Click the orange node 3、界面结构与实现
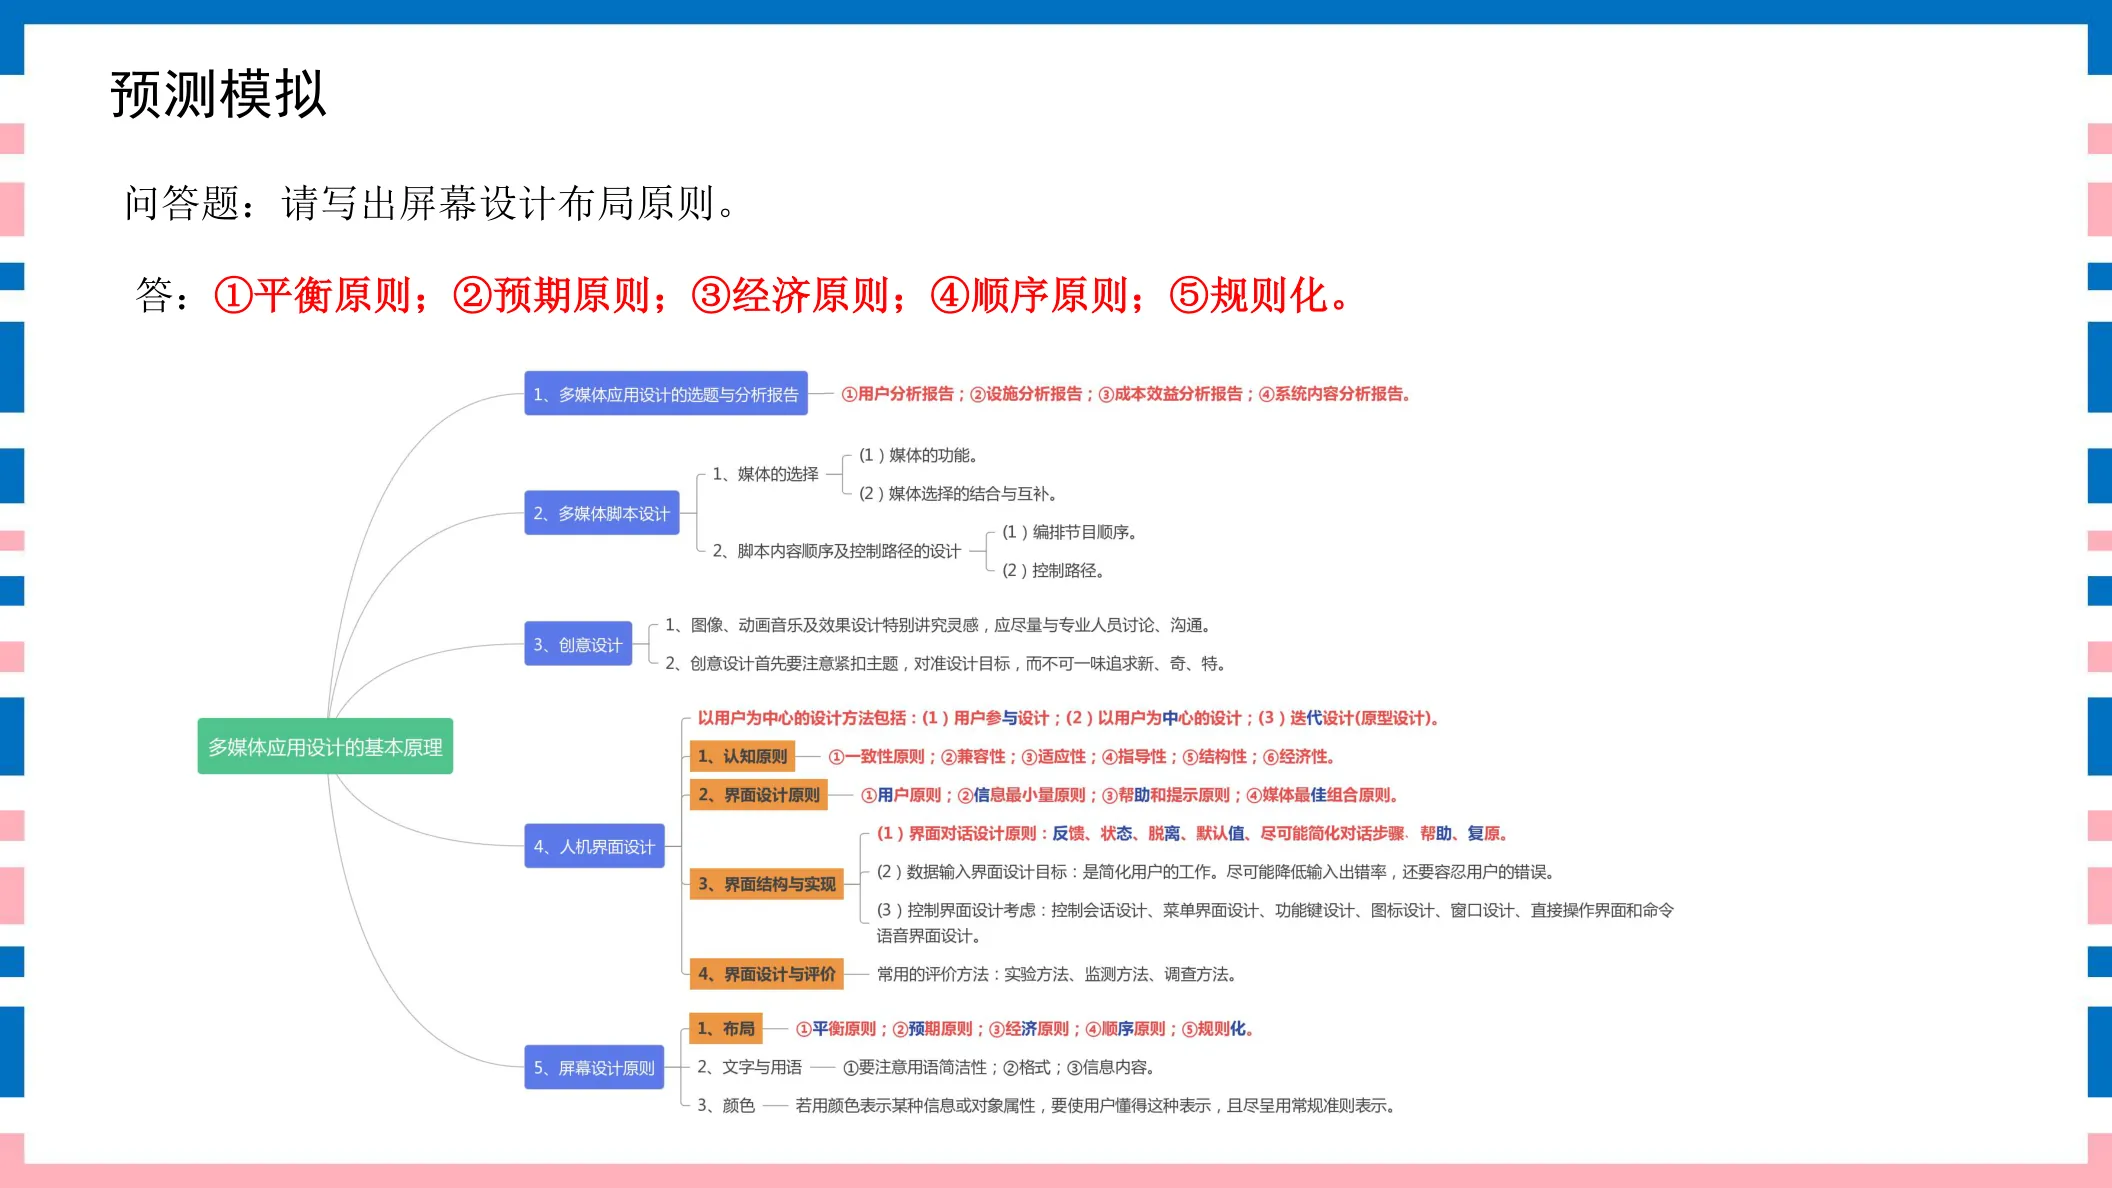The width and height of the screenshot is (2112, 1188). (x=766, y=884)
